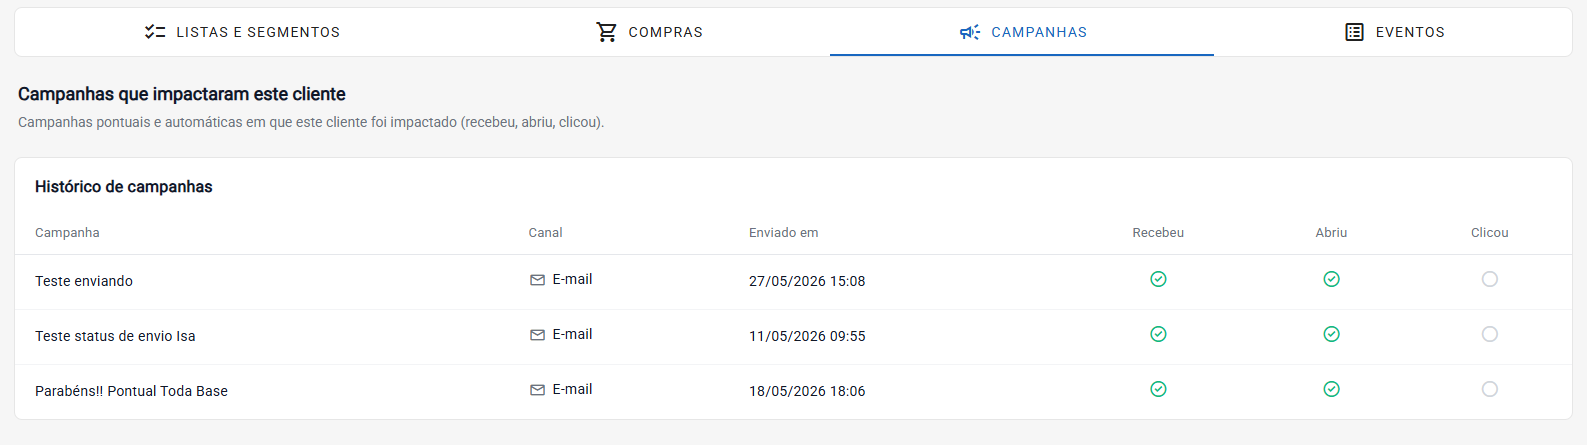Select the Campanha column header
This screenshot has width=1587, height=445.
(67, 233)
